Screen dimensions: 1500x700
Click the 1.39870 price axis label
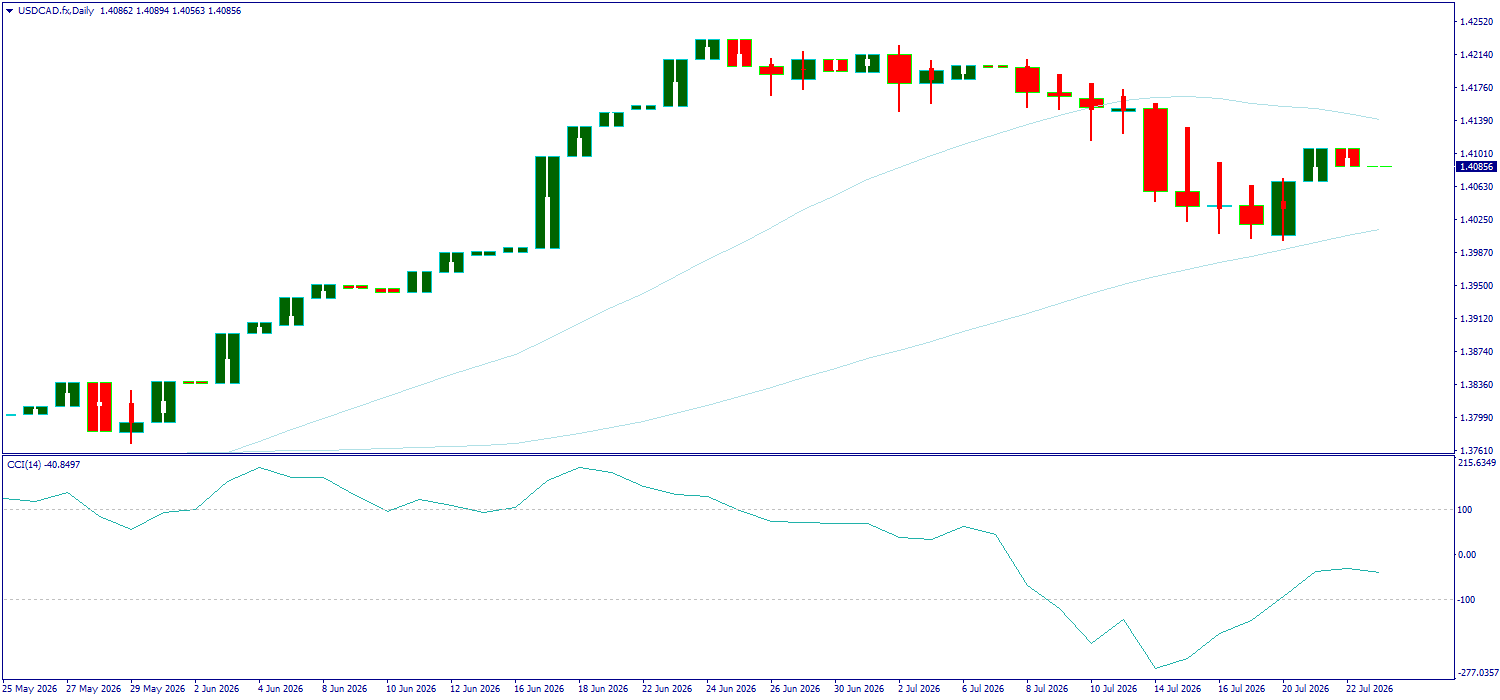tap(1477, 253)
